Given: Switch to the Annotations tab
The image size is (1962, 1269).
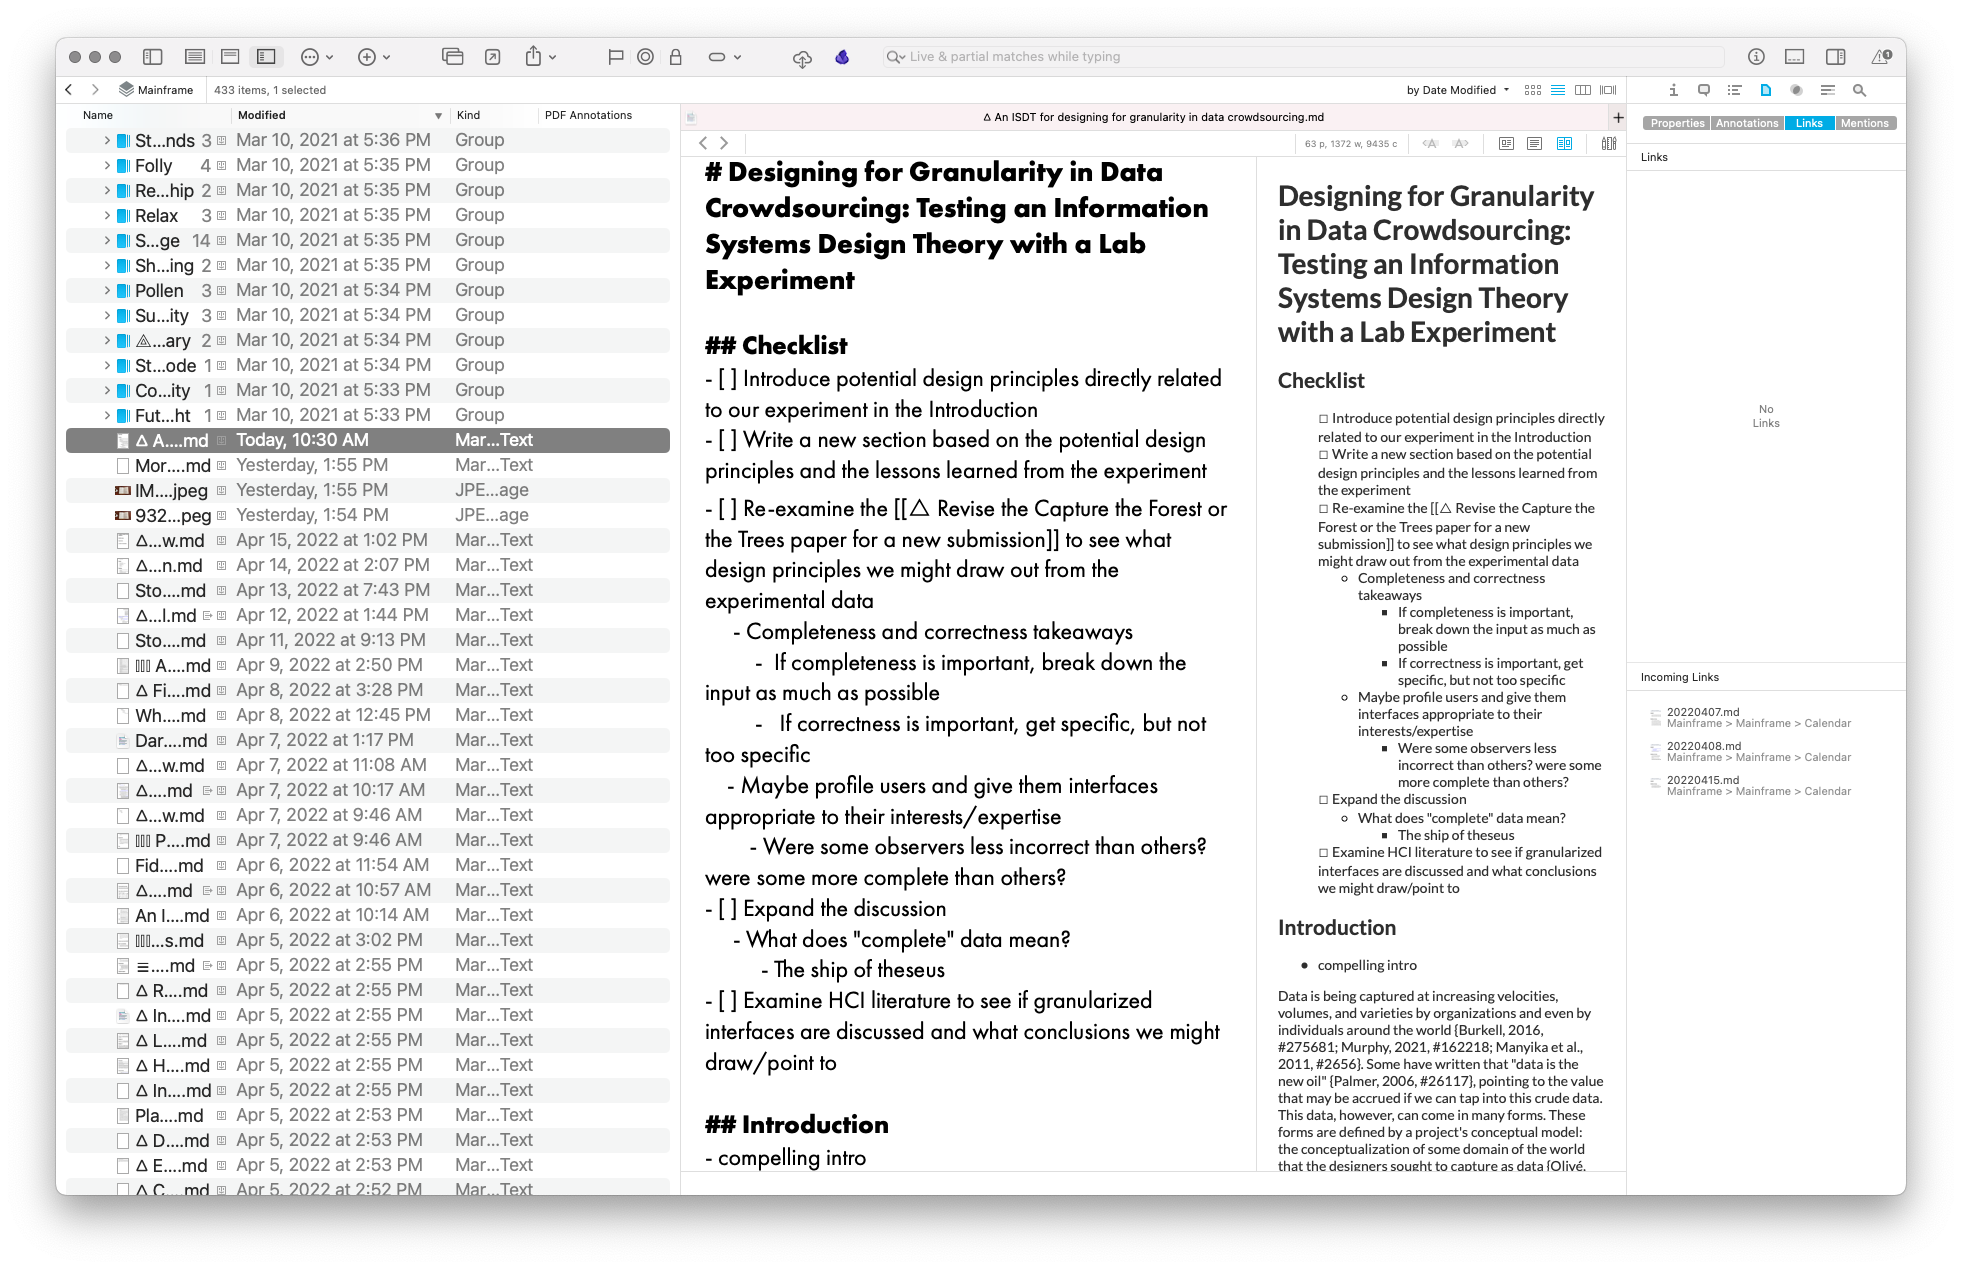Looking at the screenshot, I should (x=1746, y=123).
